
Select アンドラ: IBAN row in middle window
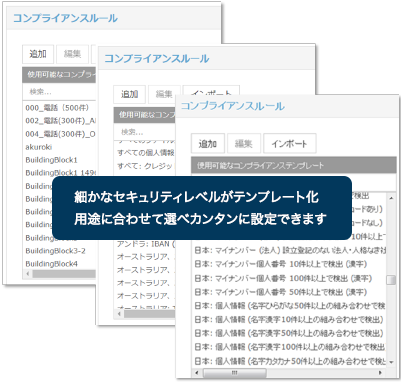pos(146,244)
